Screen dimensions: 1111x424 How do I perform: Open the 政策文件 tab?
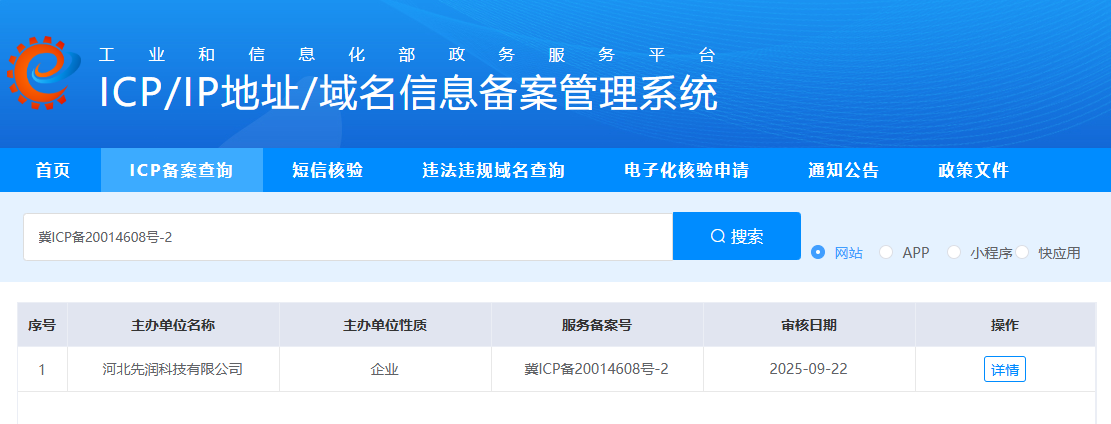coord(974,170)
